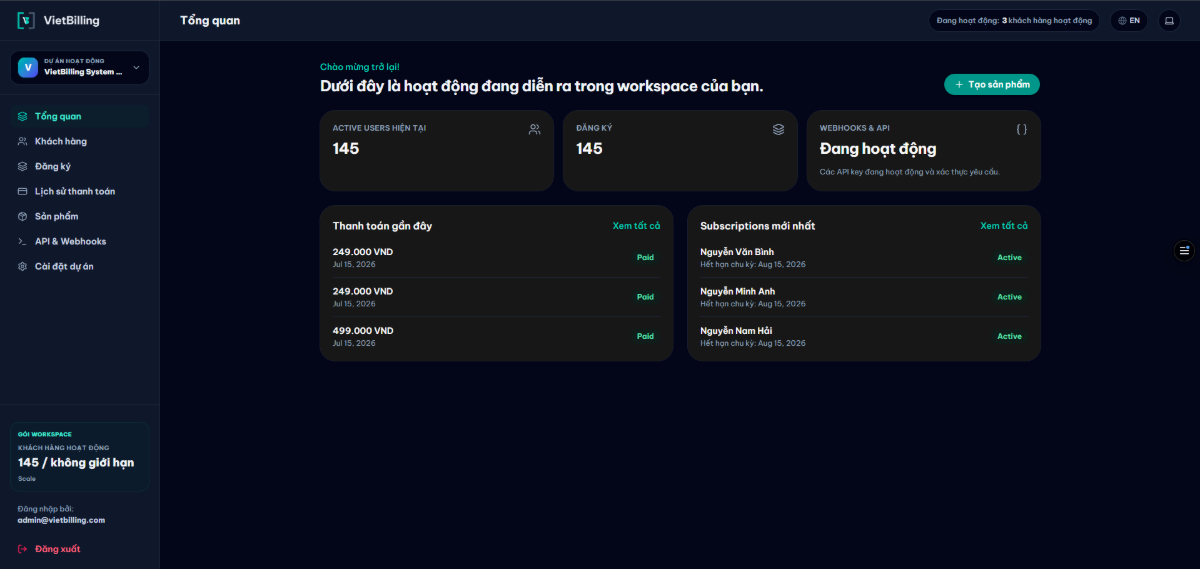Select the 499.000 VND payment row
The image size is (1200, 569).
496,336
